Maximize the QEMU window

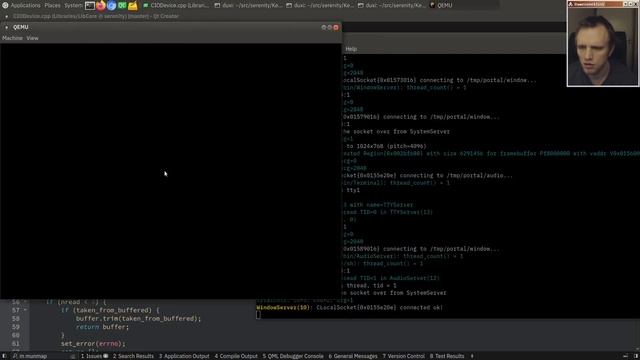329,27
